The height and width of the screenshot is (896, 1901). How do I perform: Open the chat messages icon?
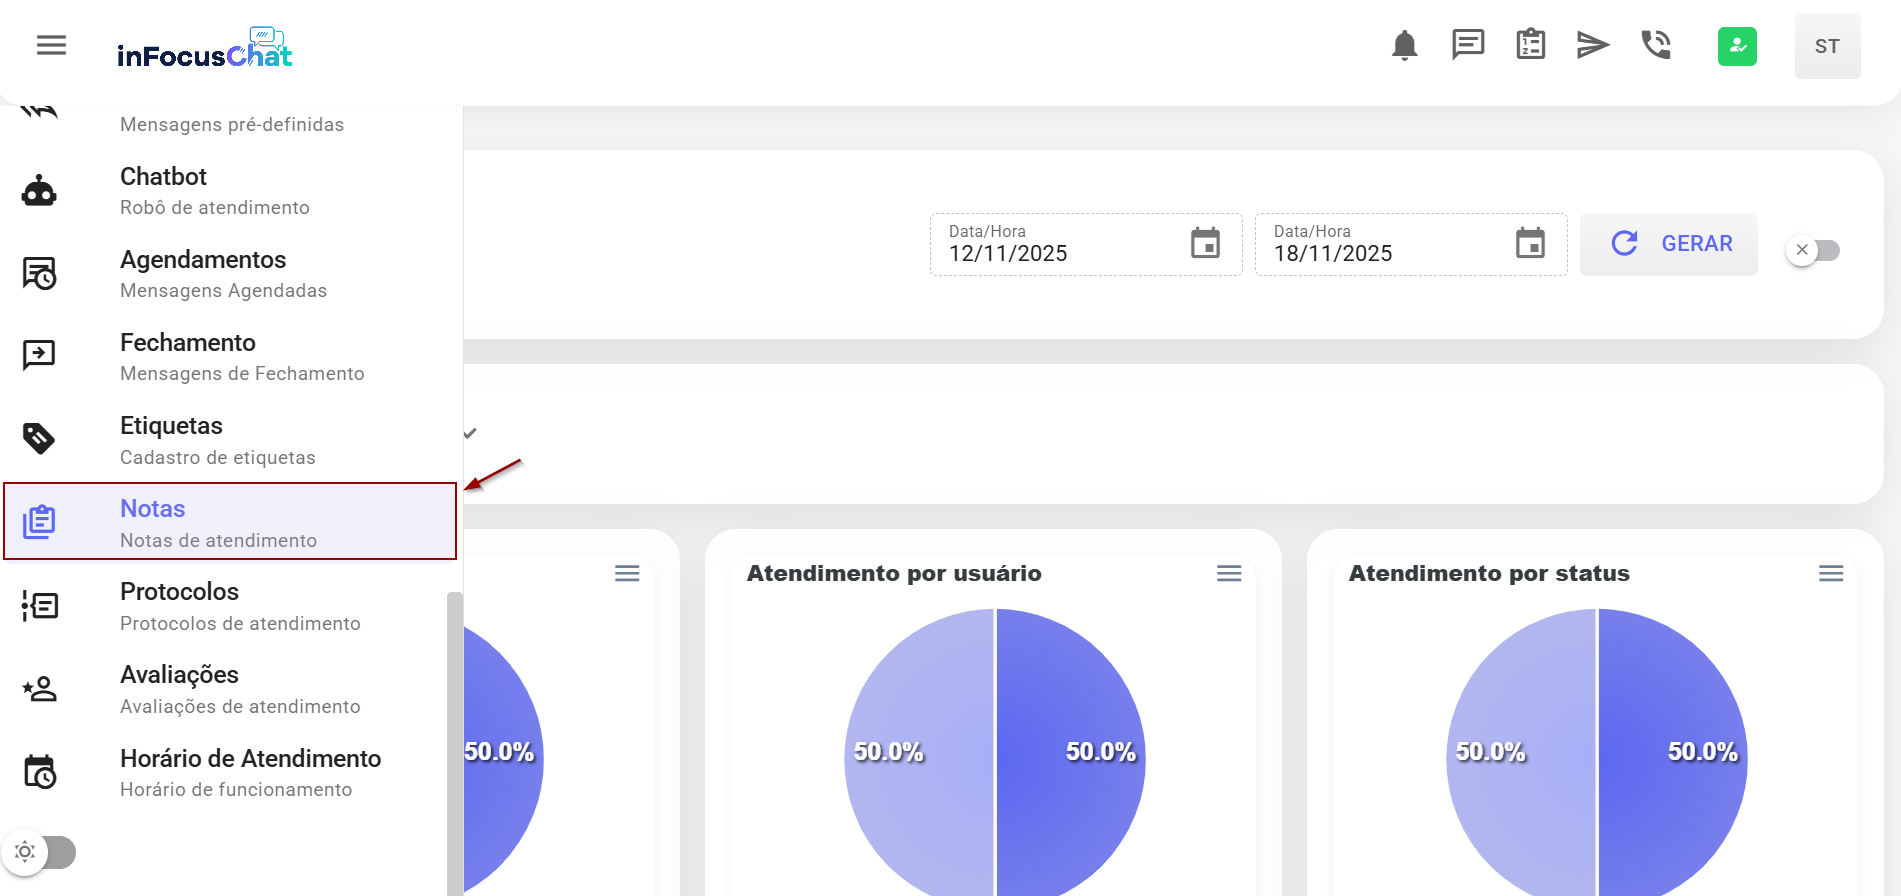coord(1467,45)
